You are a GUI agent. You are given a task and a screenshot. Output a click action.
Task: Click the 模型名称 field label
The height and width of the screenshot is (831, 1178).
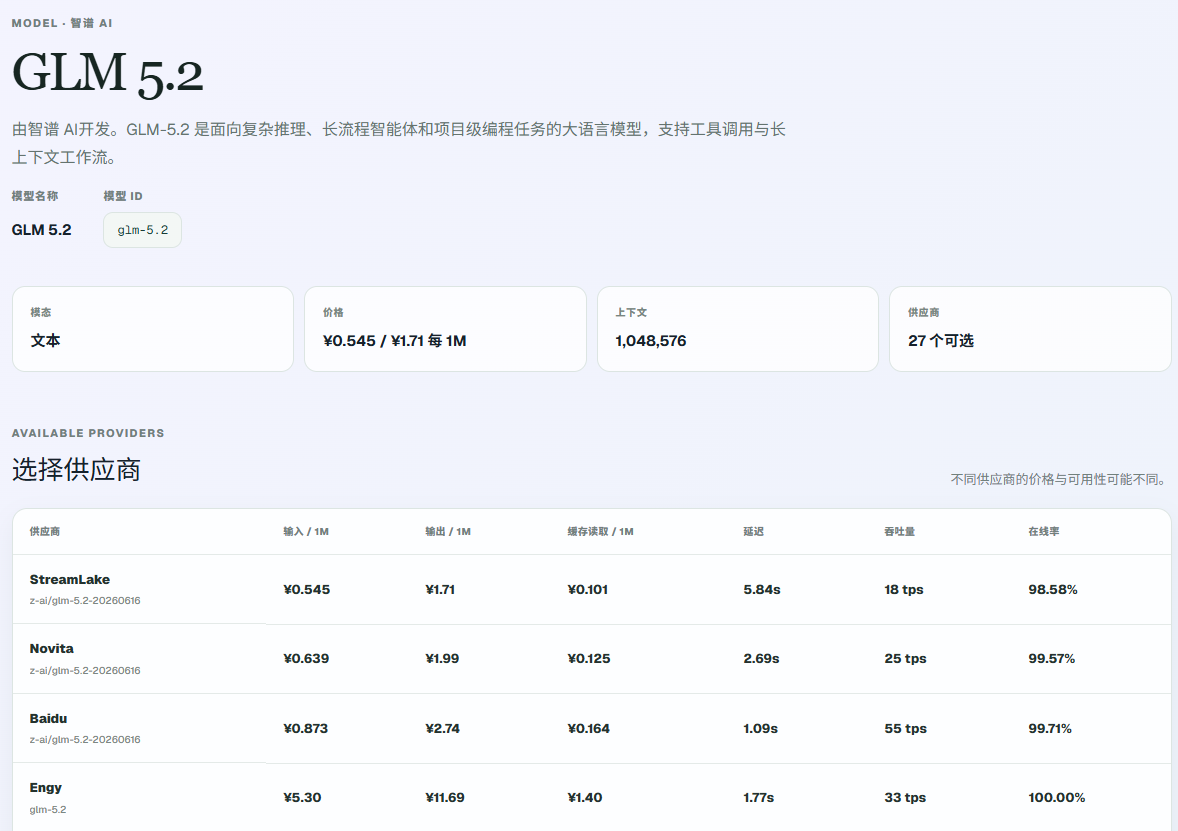pyautogui.click(x=35, y=196)
